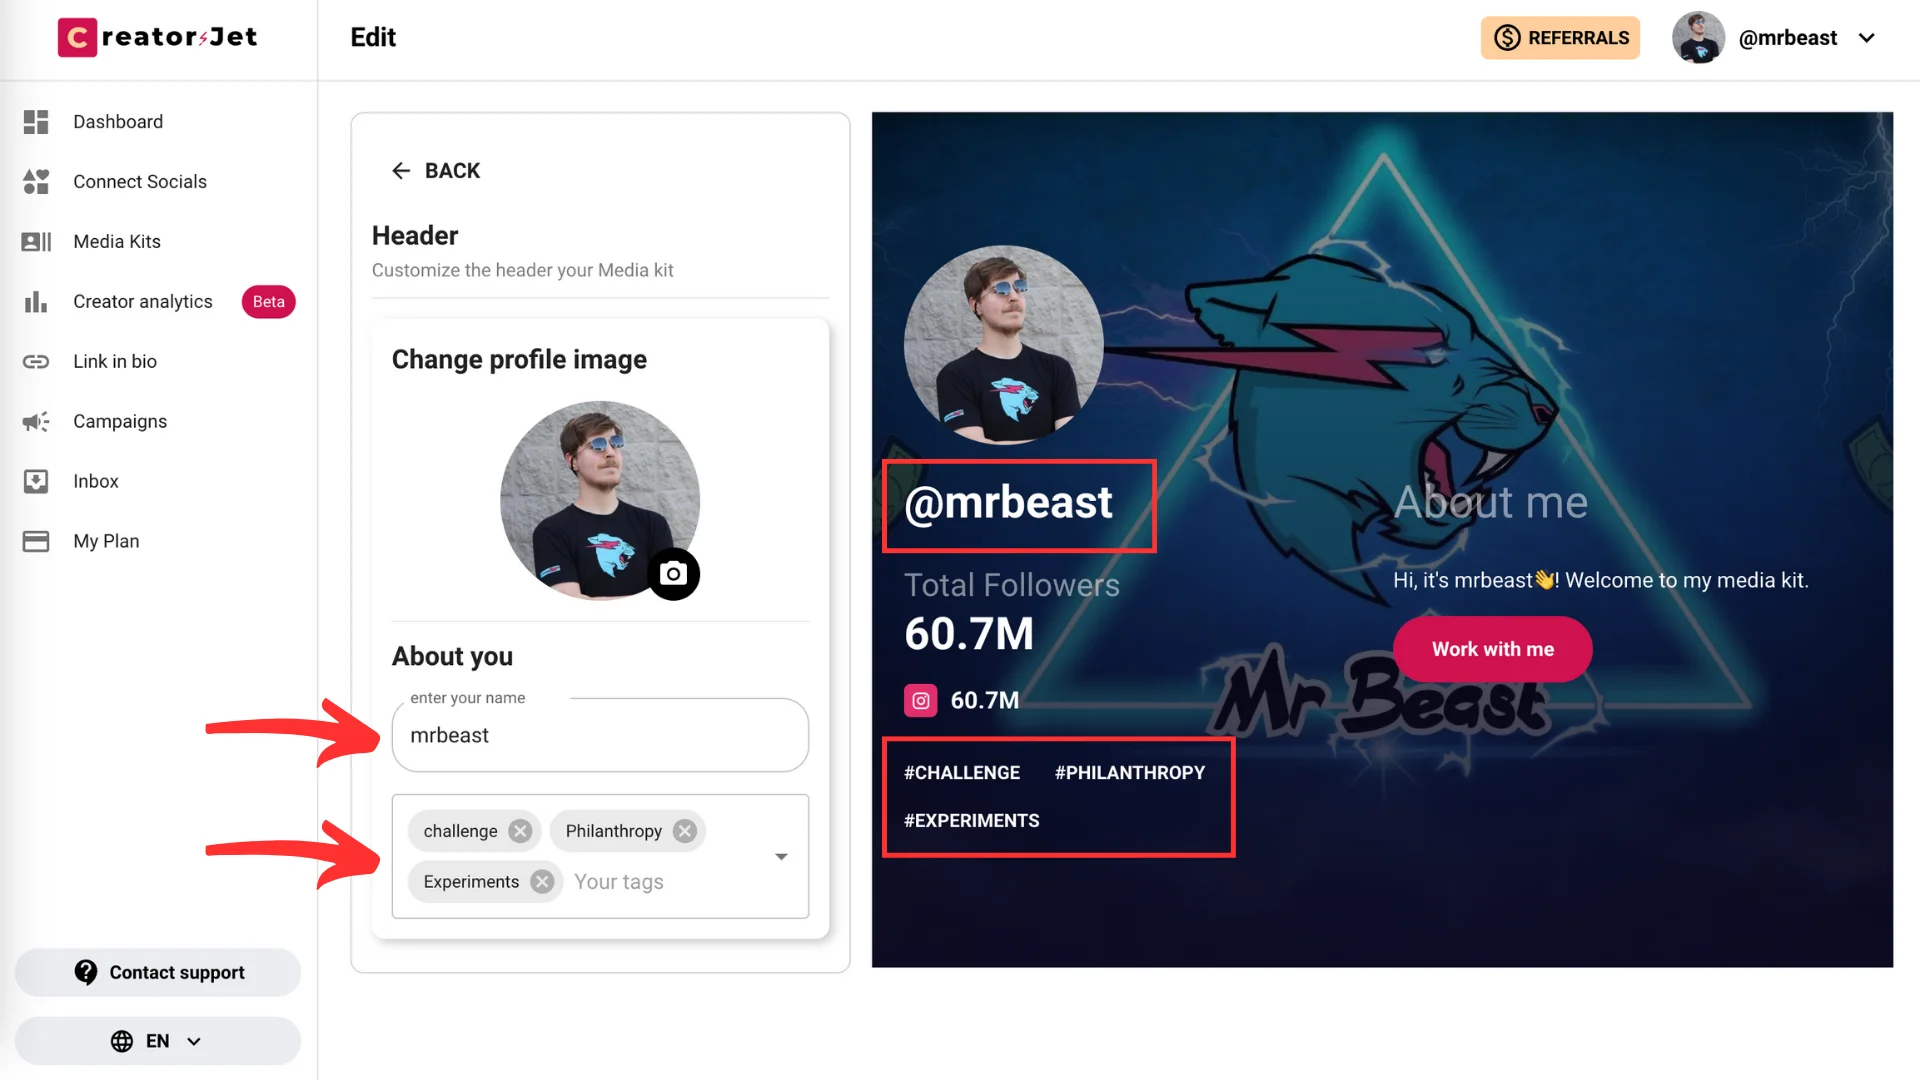
Task: Click the Media Kits icon
Action: coord(37,241)
